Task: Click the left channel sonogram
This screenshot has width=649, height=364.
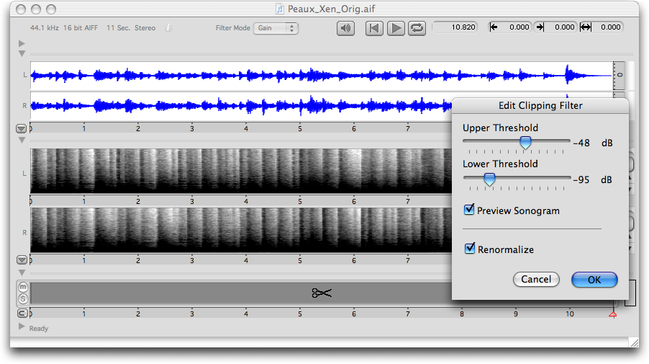Action: coord(241,171)
